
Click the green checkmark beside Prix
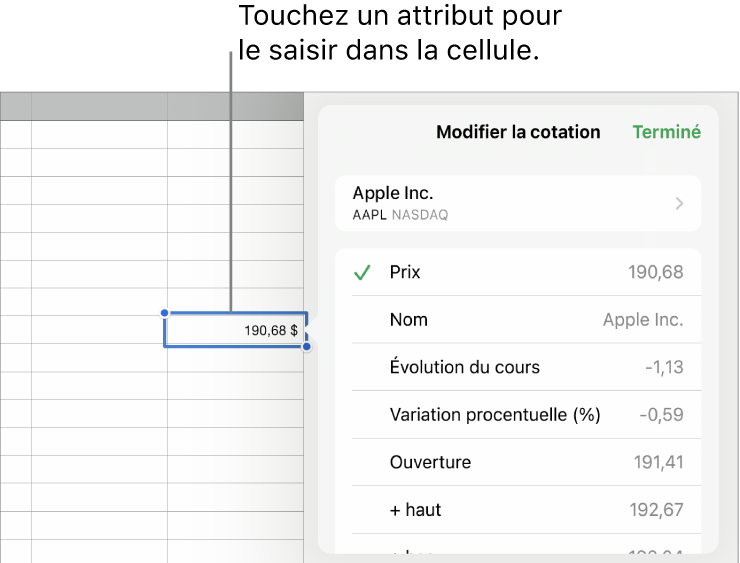click(362, 272)
